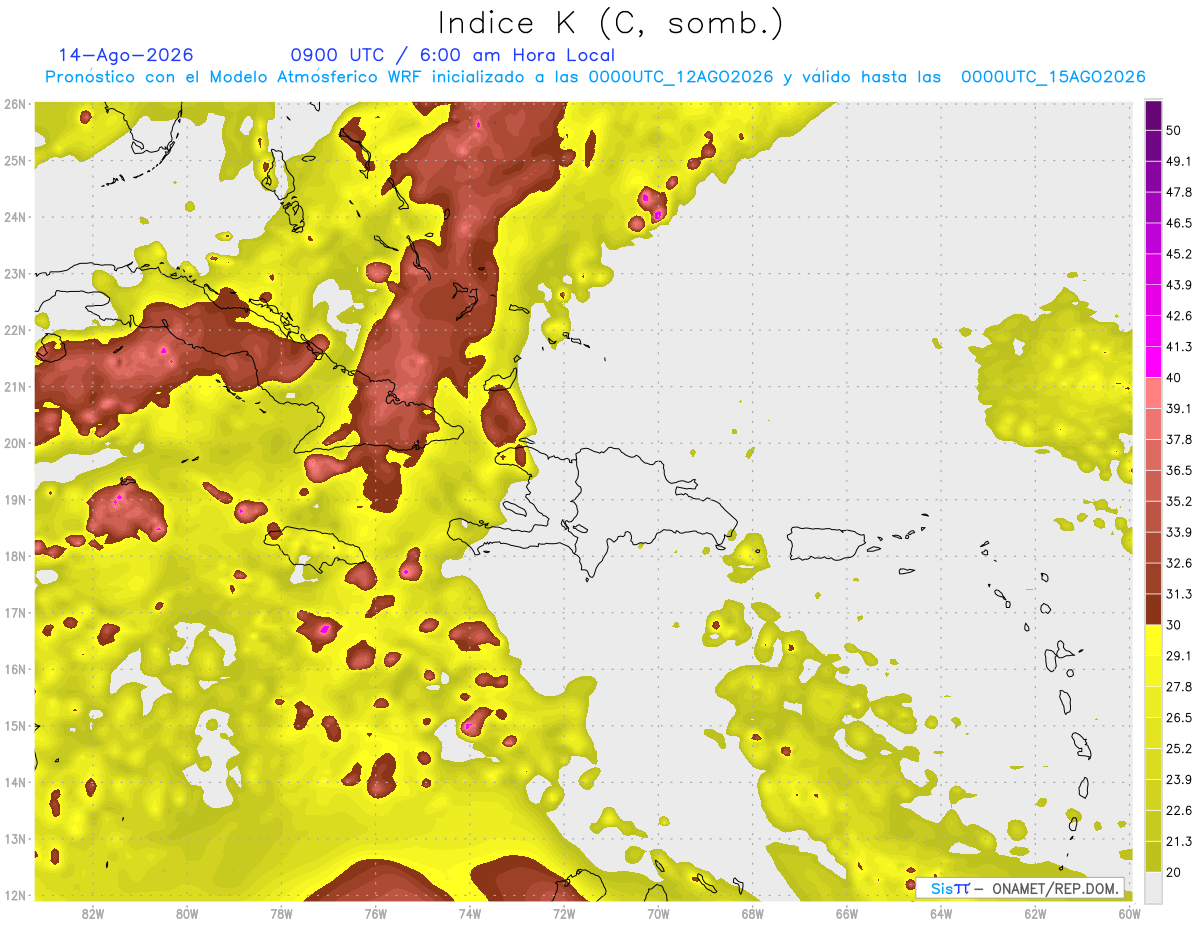
Task: Select the "14-Ago-2026" date label
Action: coord(126,55)
